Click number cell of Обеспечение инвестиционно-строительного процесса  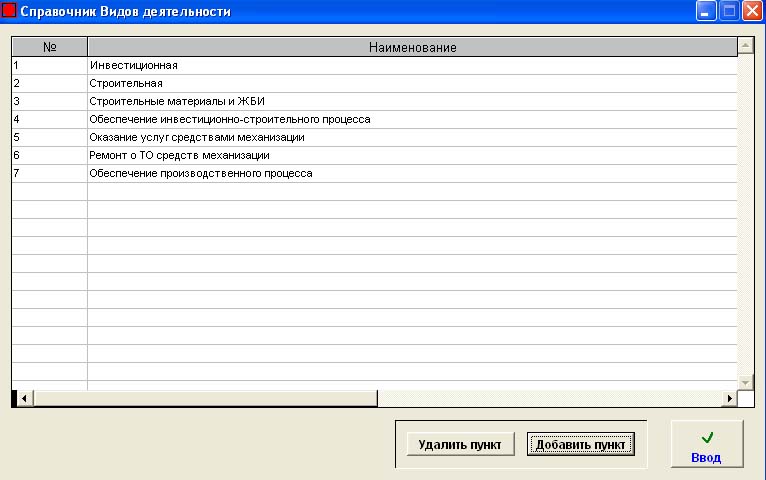click(49, 120)
